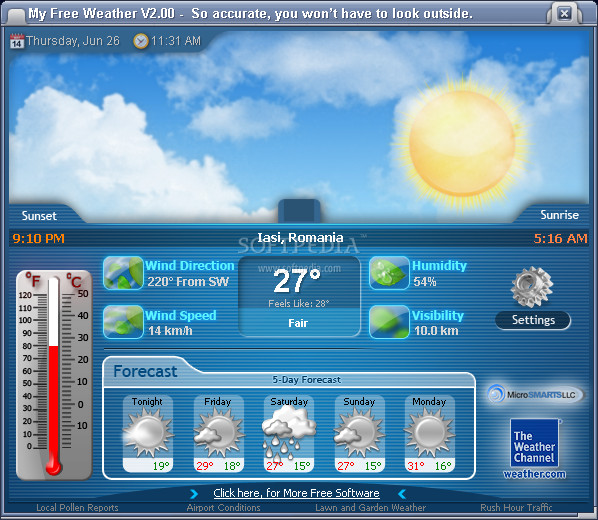Select the Tonight forecast sun icon
The width and height of the screenshot is (598, 520).
coord(148,432)
